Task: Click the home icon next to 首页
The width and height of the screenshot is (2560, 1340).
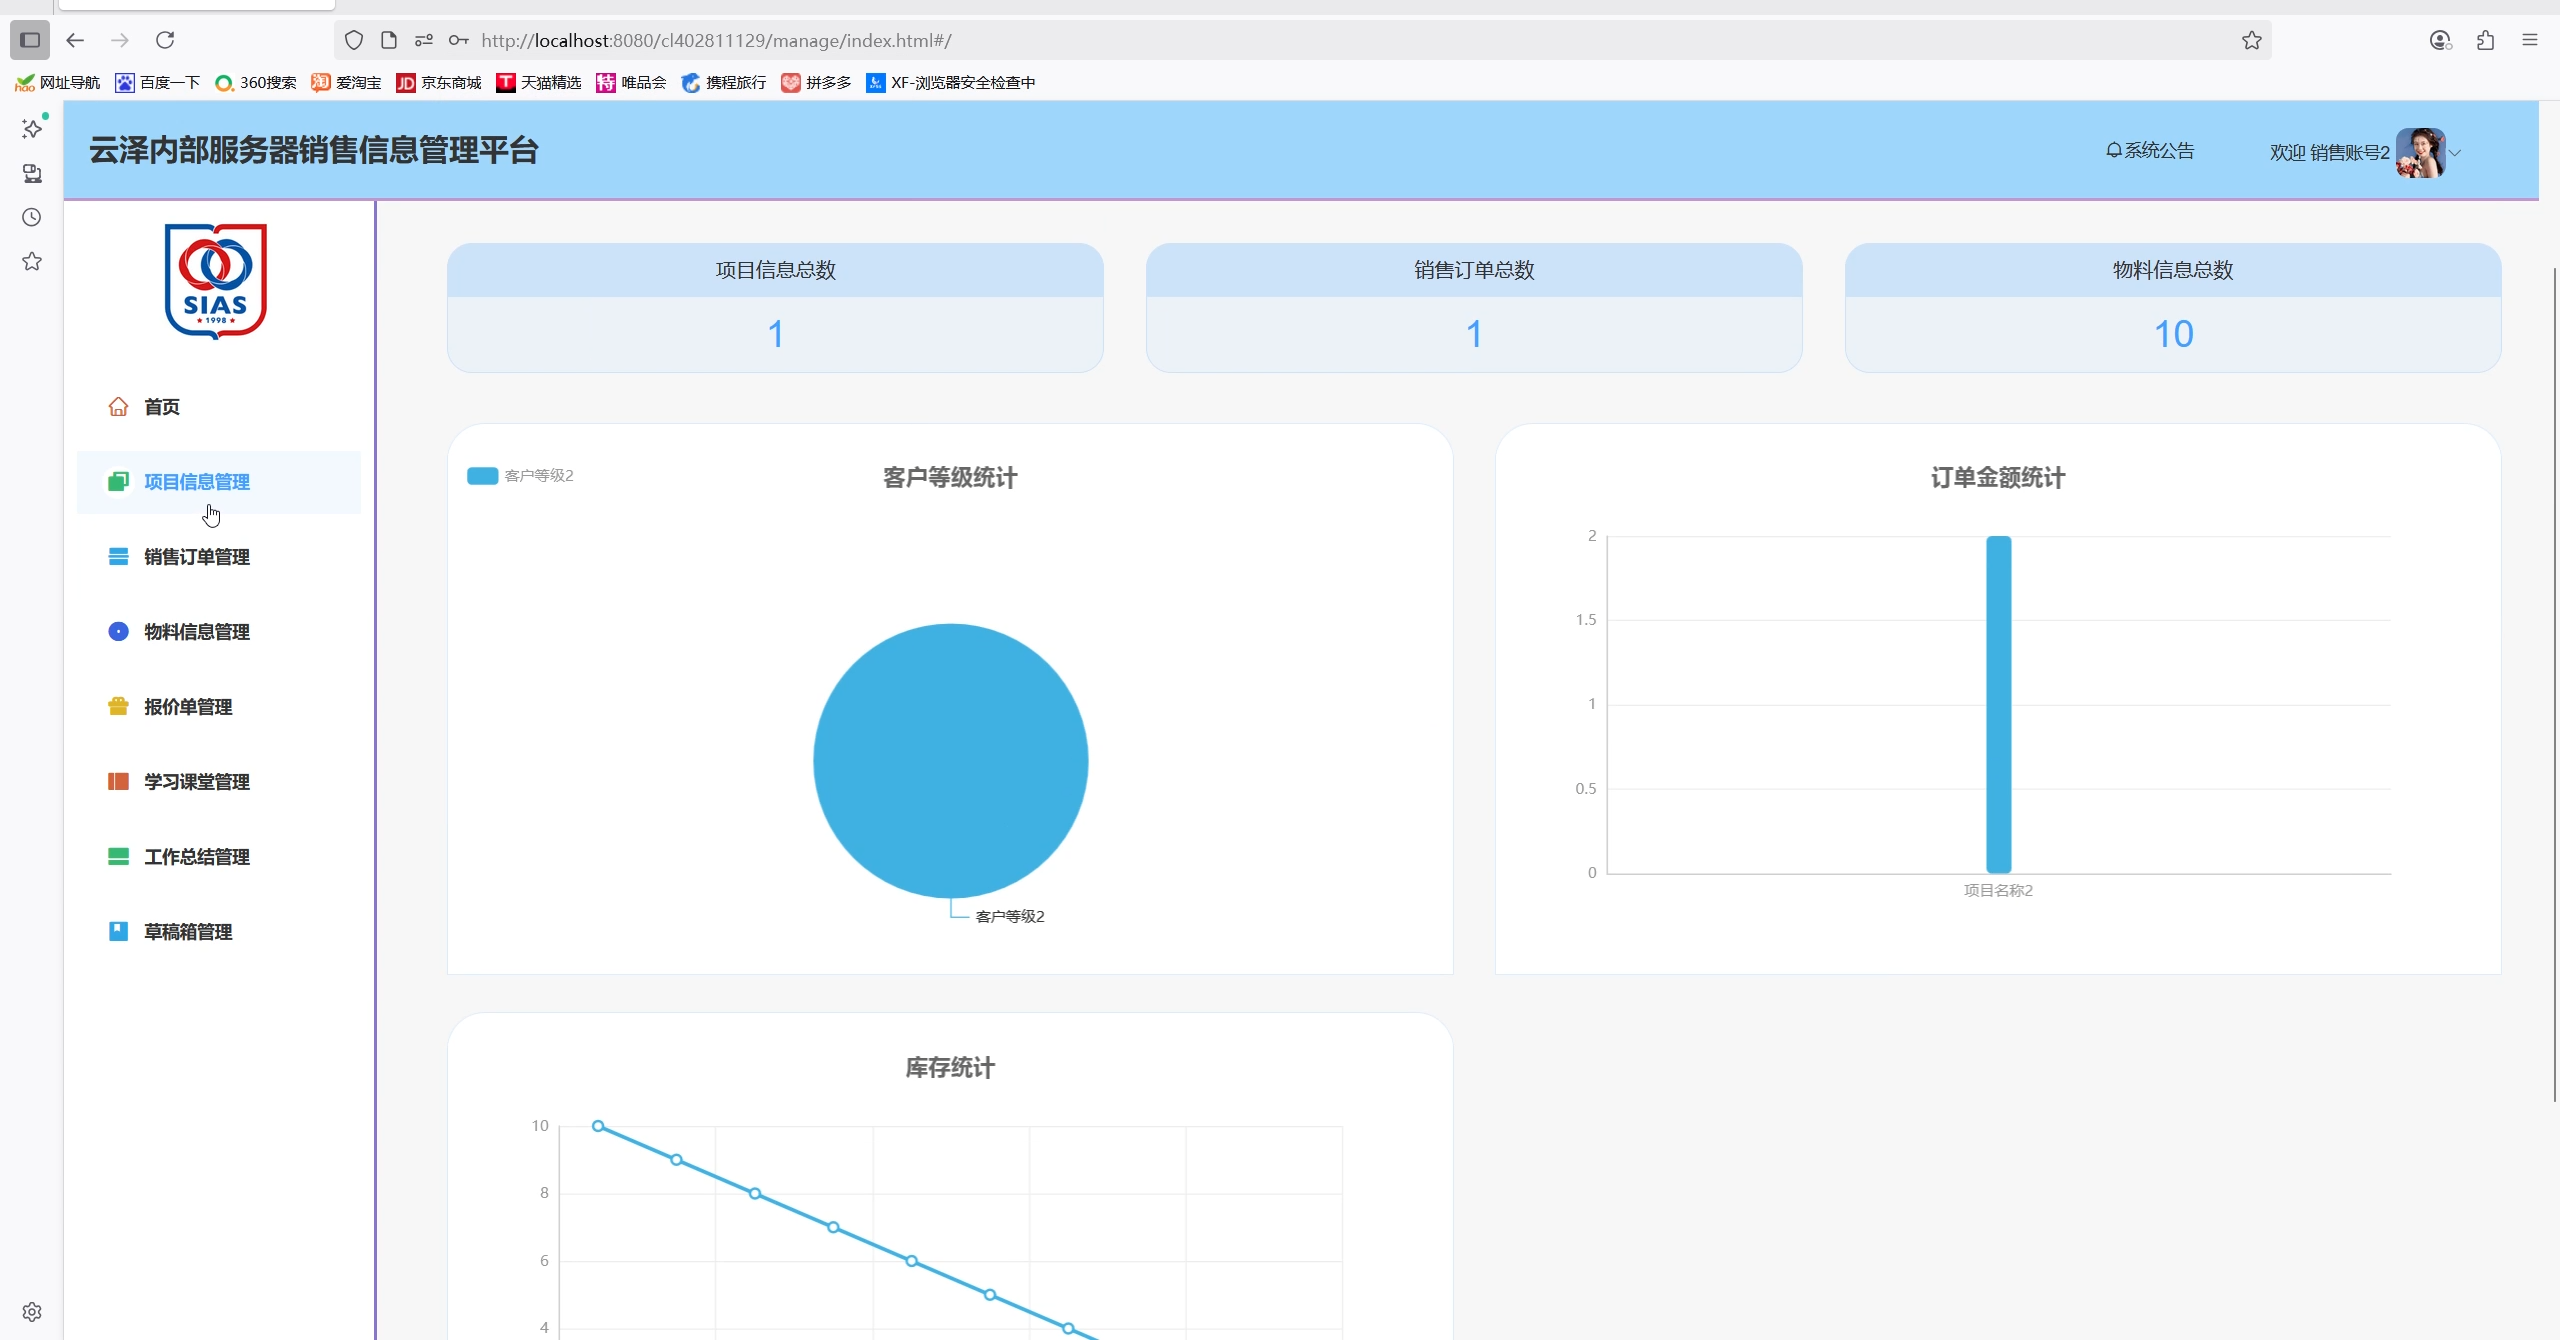Action: (118, 406)
